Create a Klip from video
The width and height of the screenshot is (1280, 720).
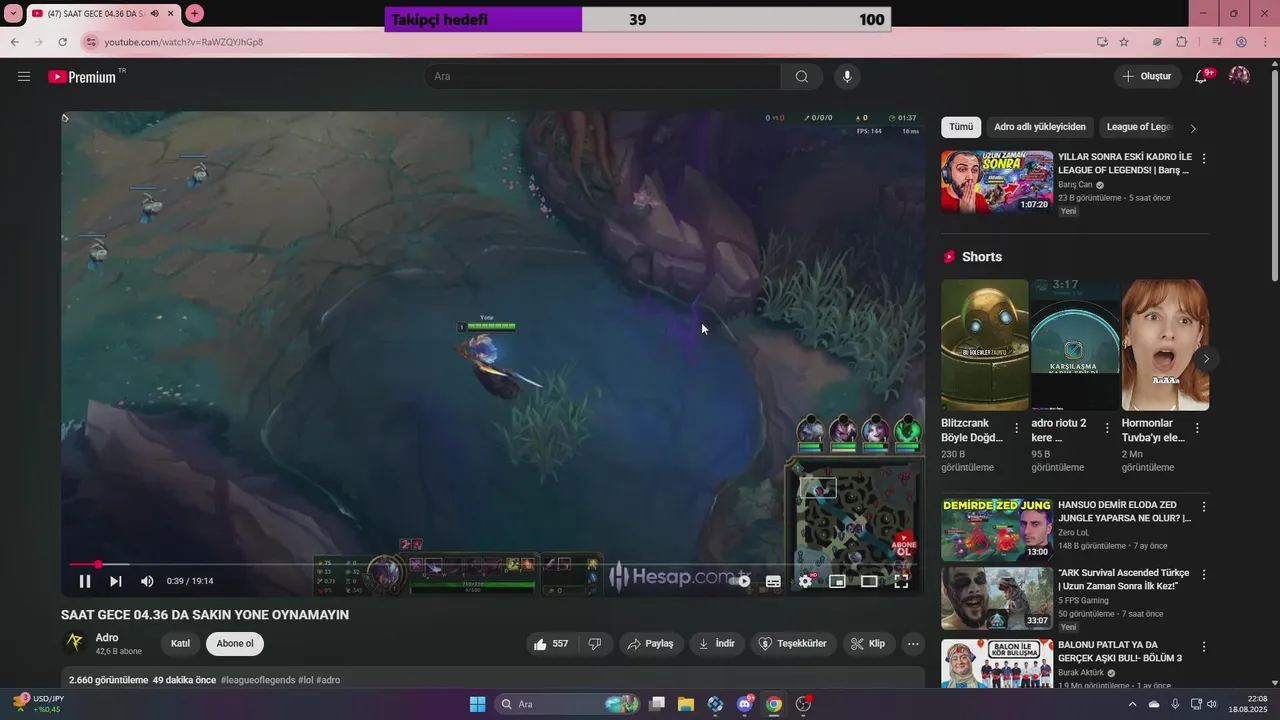pyautogui.click(x=868, y=644)
